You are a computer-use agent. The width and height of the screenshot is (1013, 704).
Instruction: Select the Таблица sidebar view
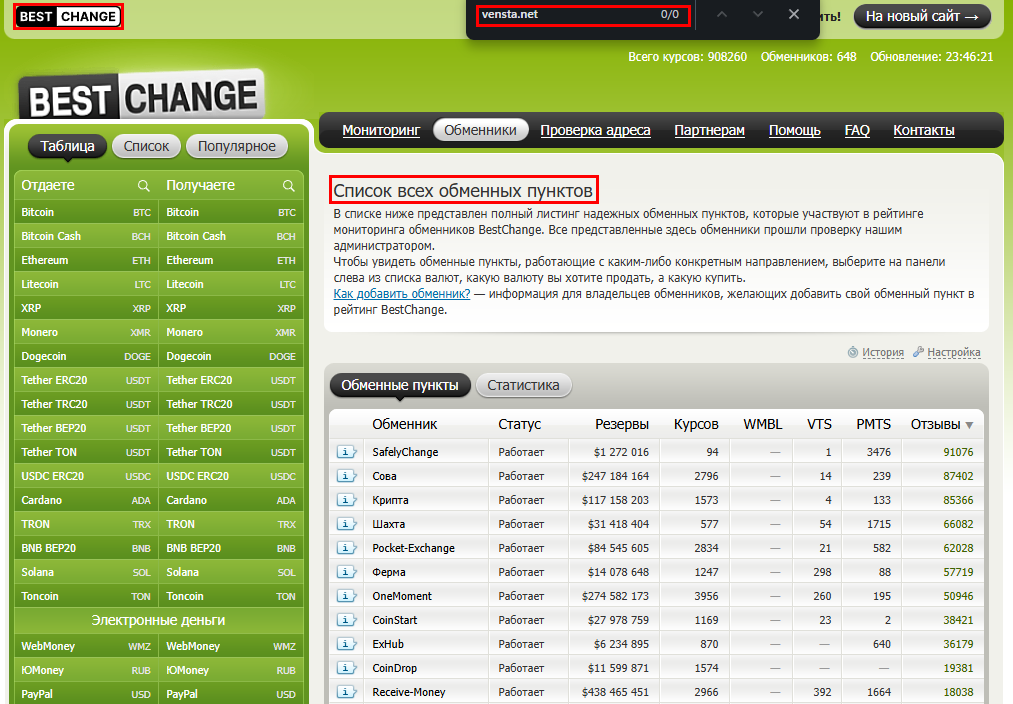[67, 146]
